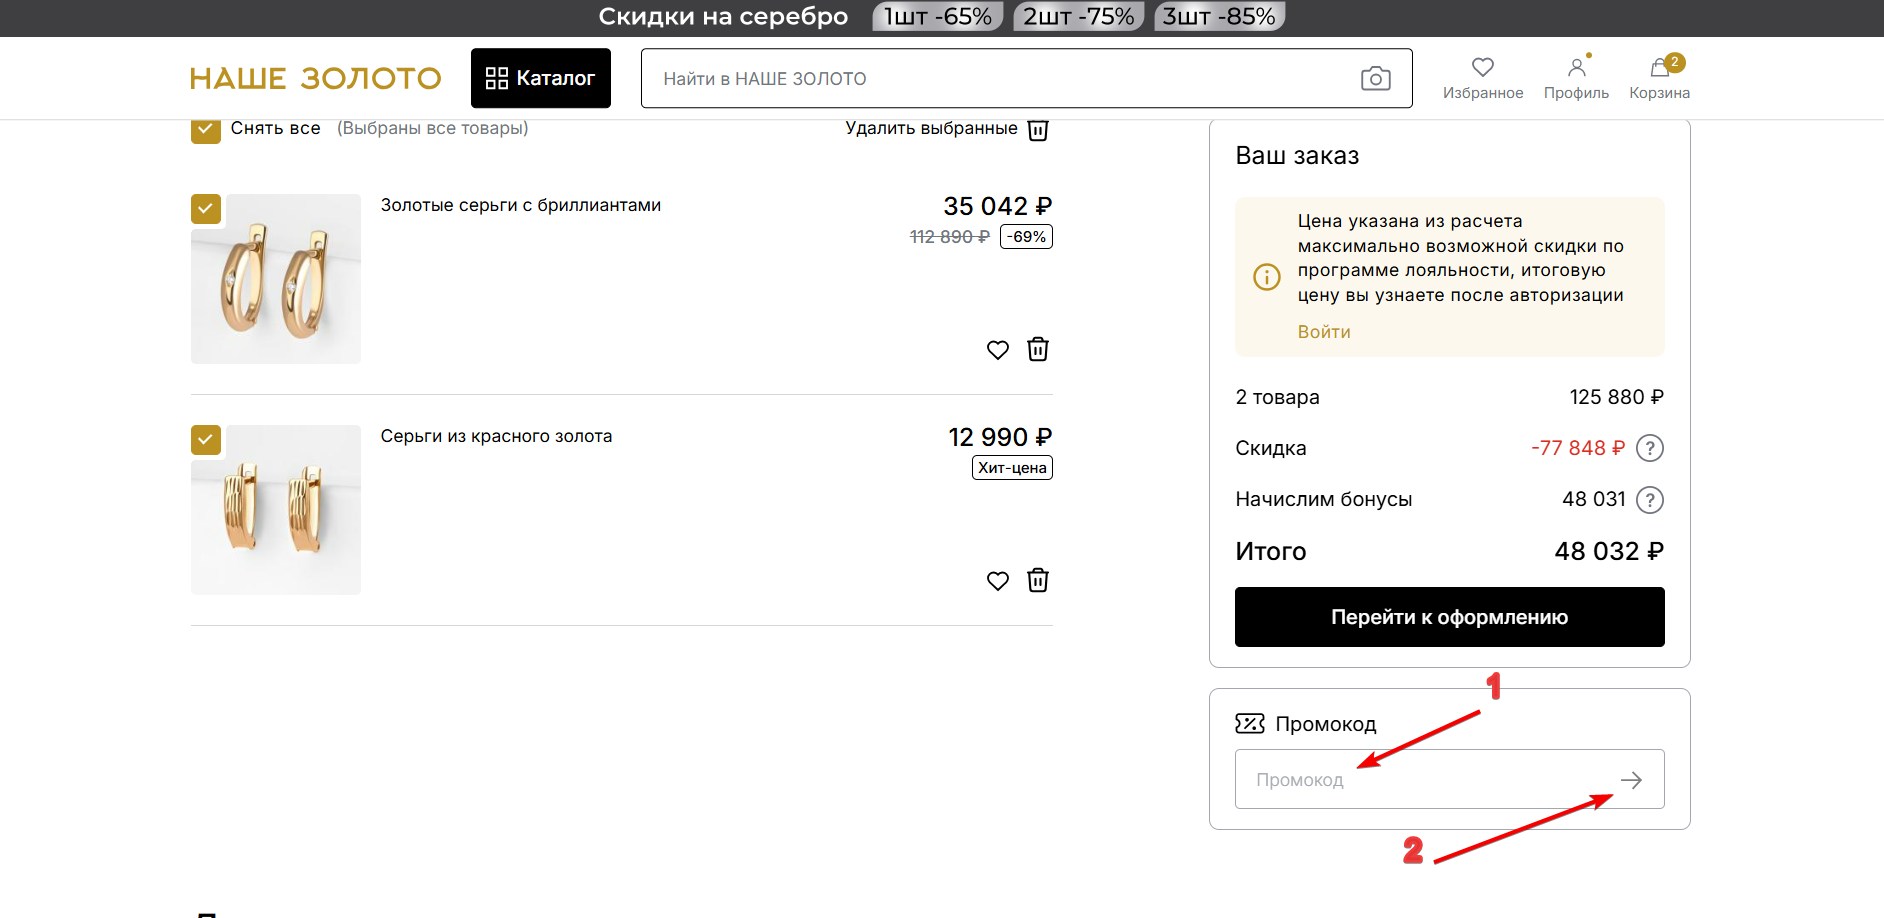1884x918 pixels.
Task: Click the Войти login link
Action: [1323, 332]
